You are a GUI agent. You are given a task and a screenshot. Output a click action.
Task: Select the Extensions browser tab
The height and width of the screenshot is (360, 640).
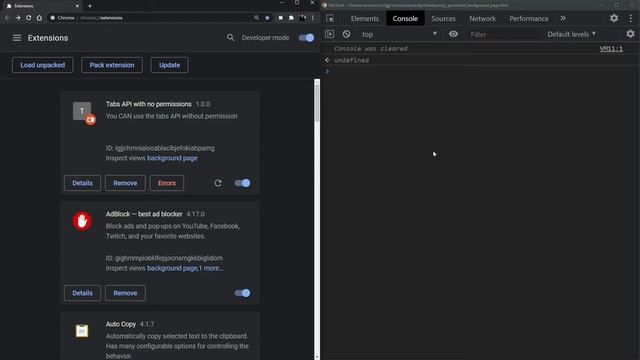click(x=42, y=6)
